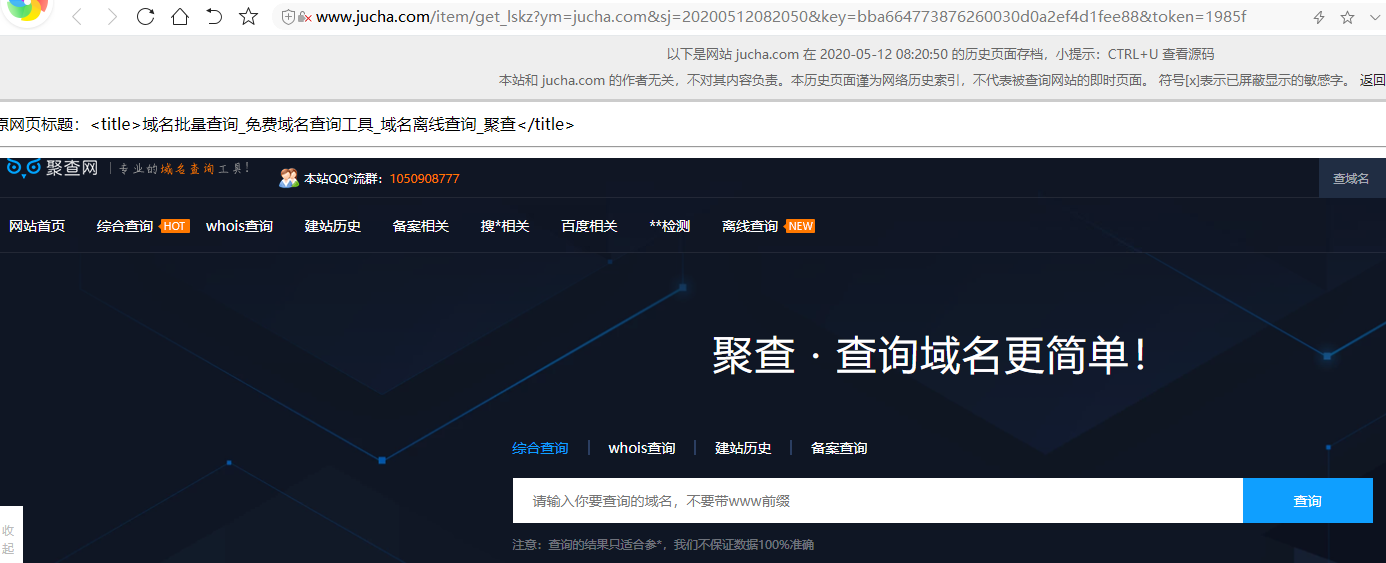Click the browser reload icon
The image size is (1386, 563).
(x=146, y=17)
